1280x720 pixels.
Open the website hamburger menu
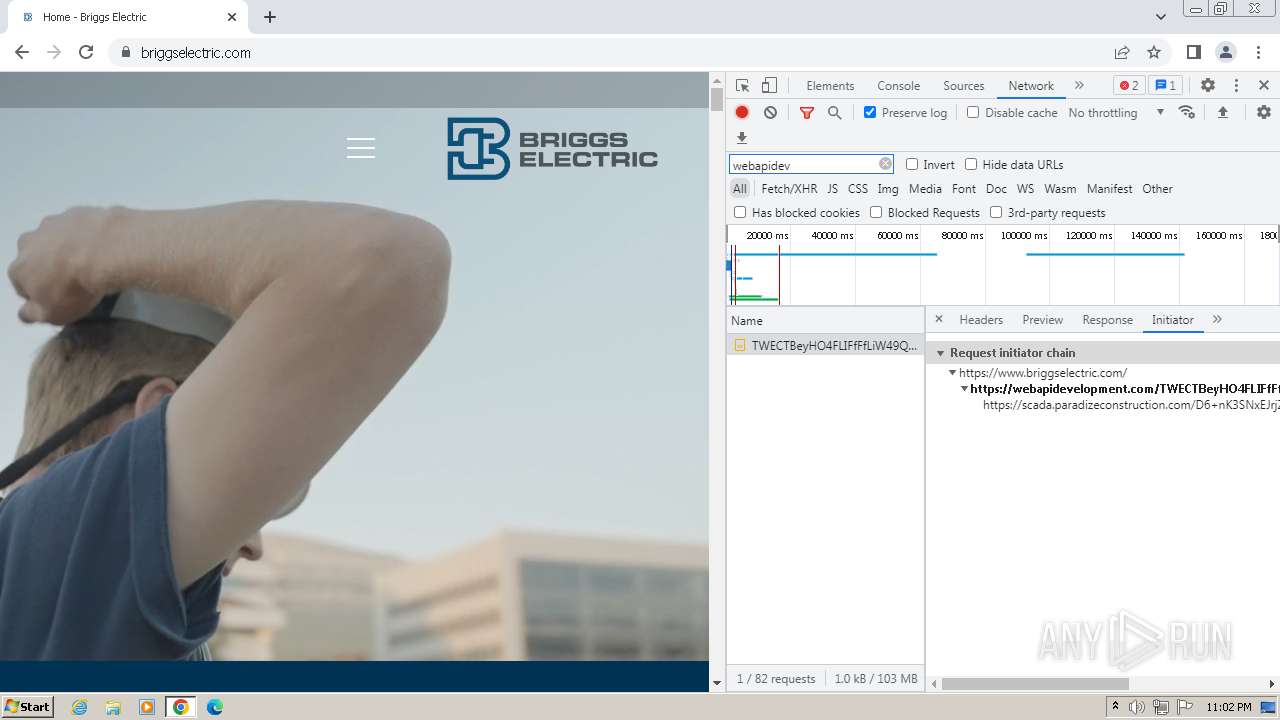pyautogui.click(x=361, y=148)
